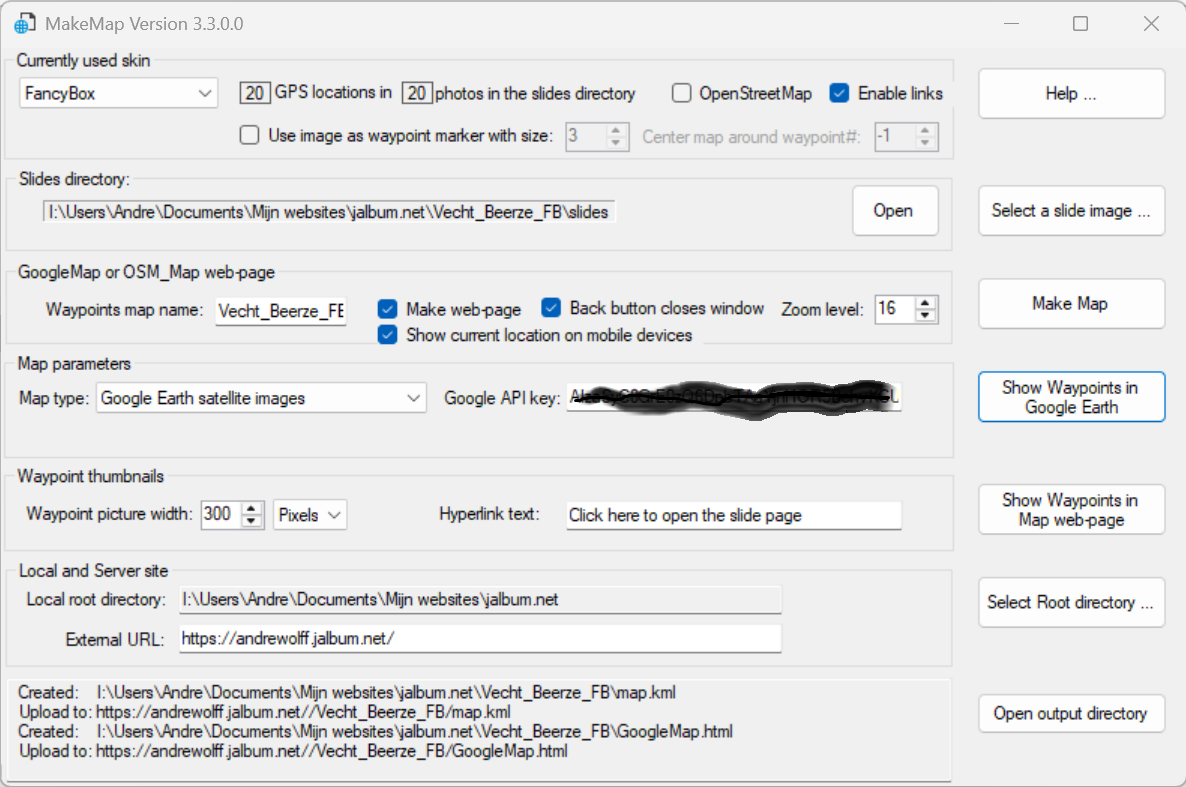Increase Zoom level with up spinner arrow
The width and height of the screenshot is (1186, 787).
[926, 303]
